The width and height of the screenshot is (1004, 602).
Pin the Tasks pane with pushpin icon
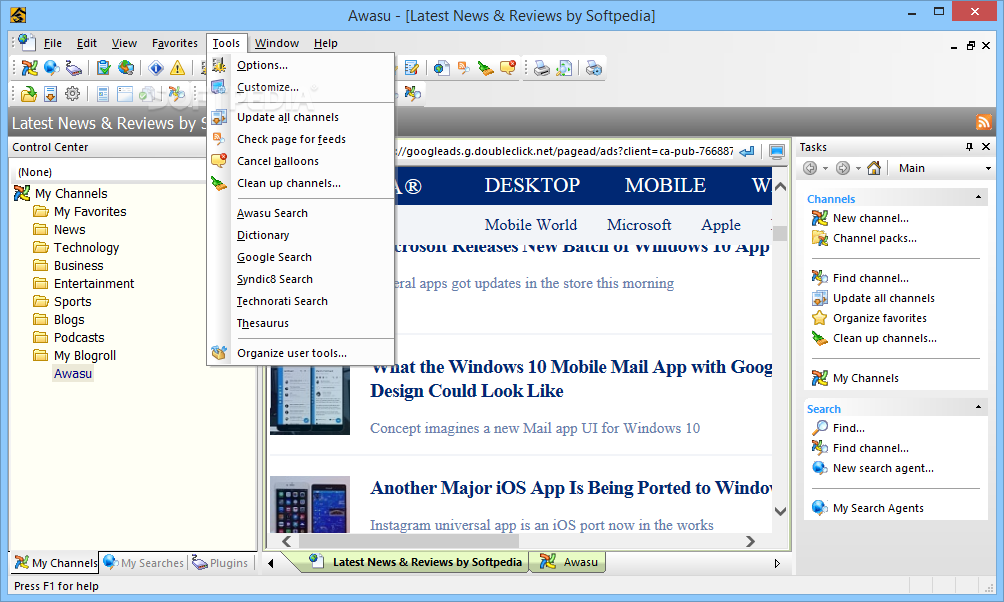[969, 147]
